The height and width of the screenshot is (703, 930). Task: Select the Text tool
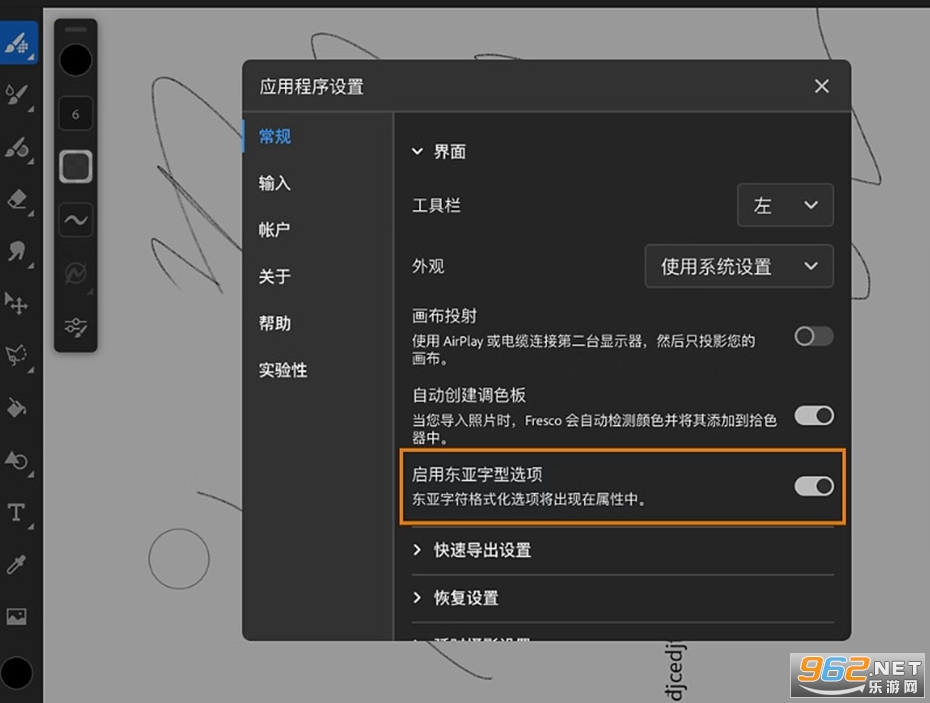17,513
